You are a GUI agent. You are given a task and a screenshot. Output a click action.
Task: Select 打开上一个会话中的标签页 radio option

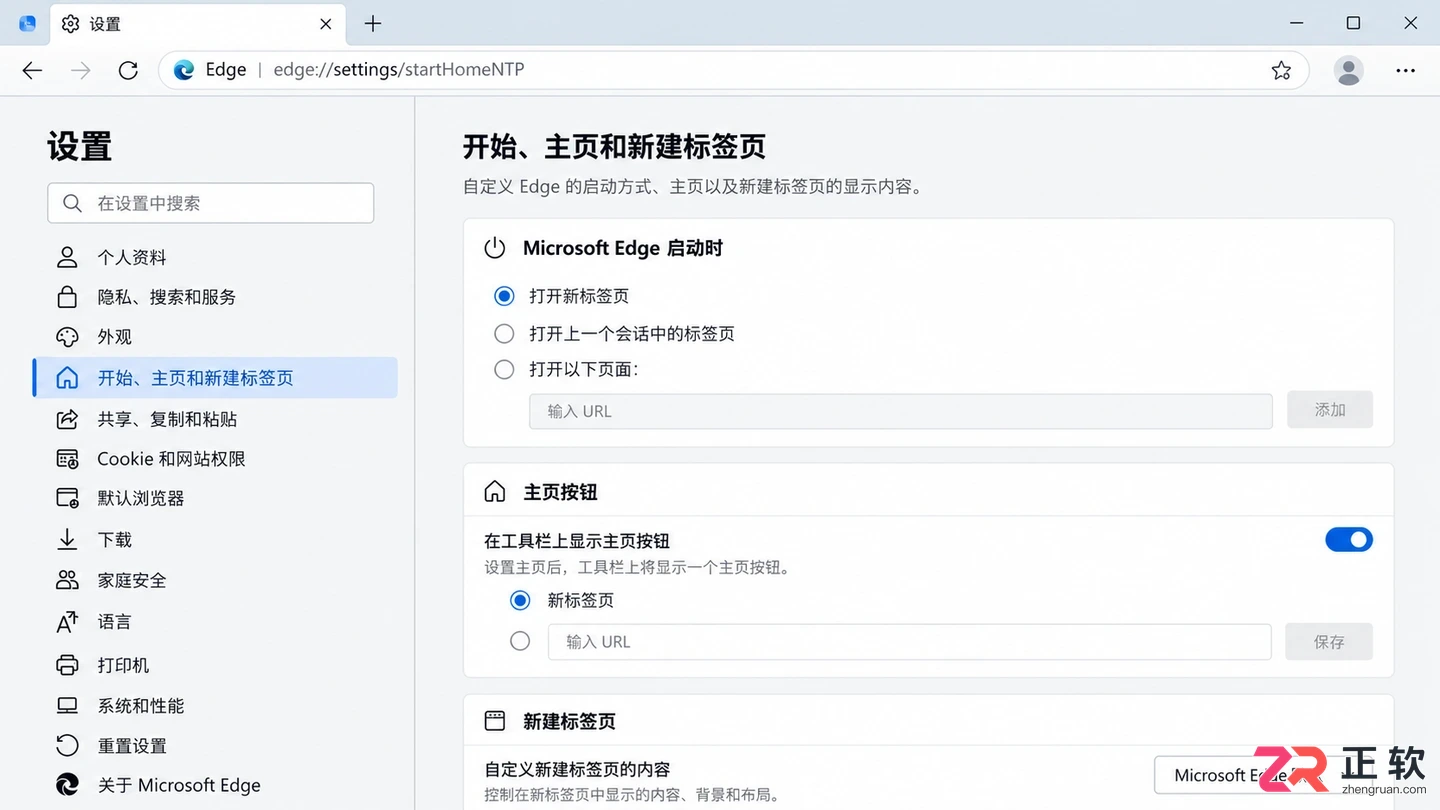[x=504, y=333]
